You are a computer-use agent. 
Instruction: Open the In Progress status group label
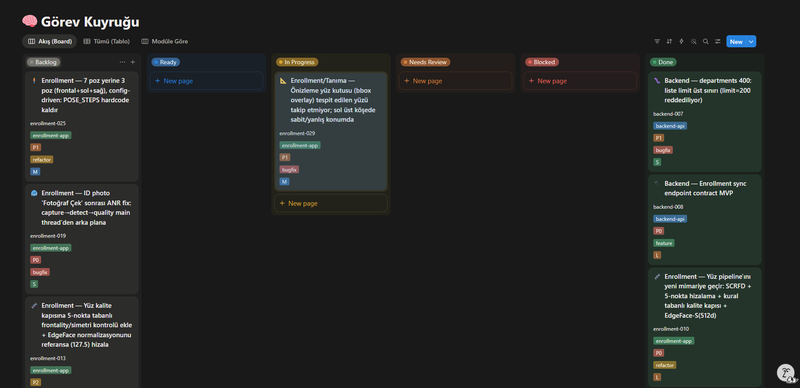pos(297,62)
